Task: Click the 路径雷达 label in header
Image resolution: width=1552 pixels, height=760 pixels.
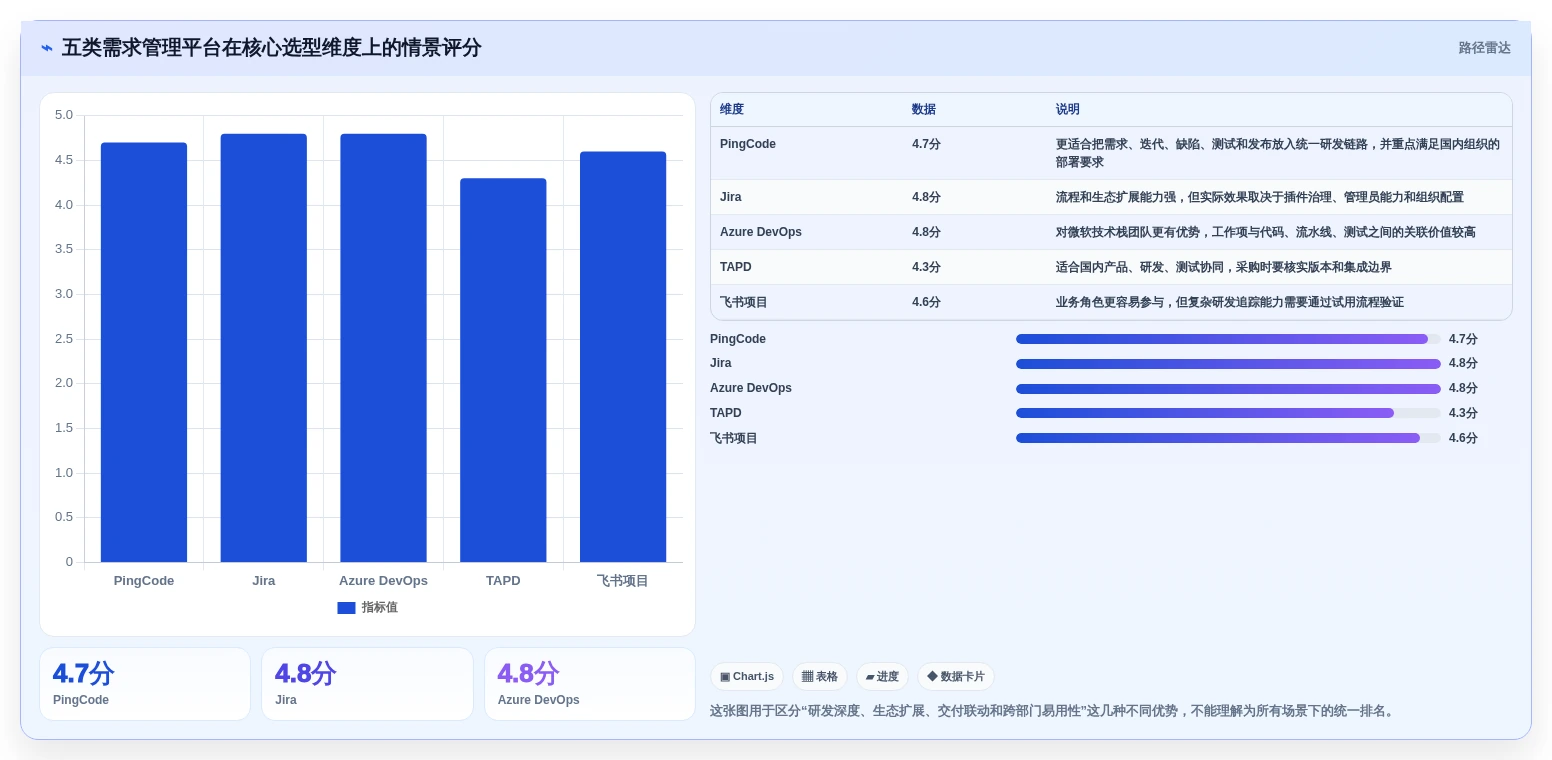Action: [1484, 48]
